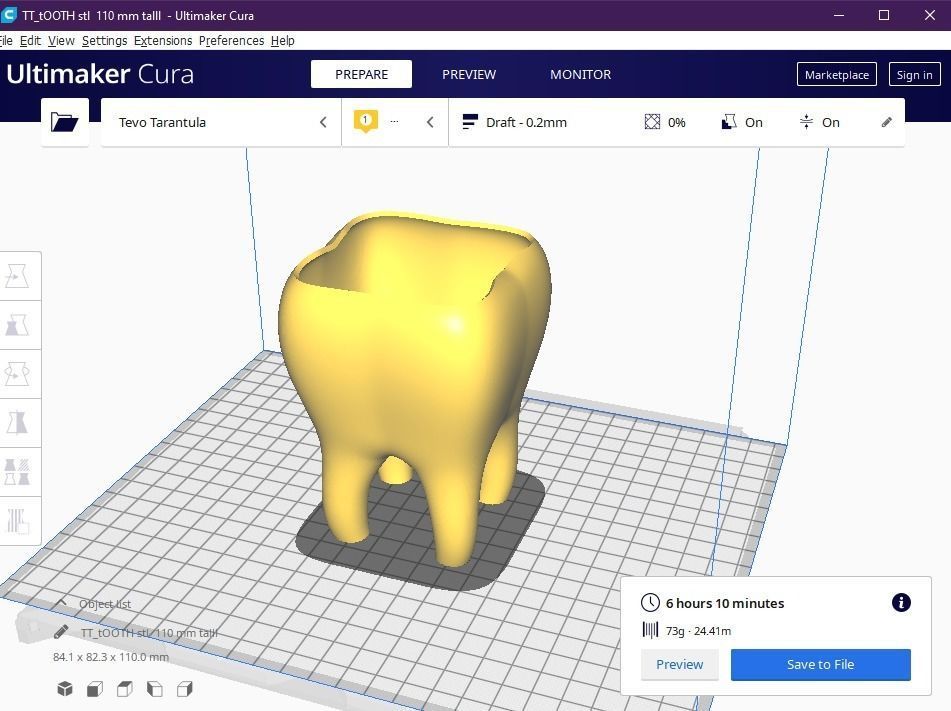The width and height of the screenshot is (951, 711).
Task: Open the Settings menu
Action: tap(104, 41)
